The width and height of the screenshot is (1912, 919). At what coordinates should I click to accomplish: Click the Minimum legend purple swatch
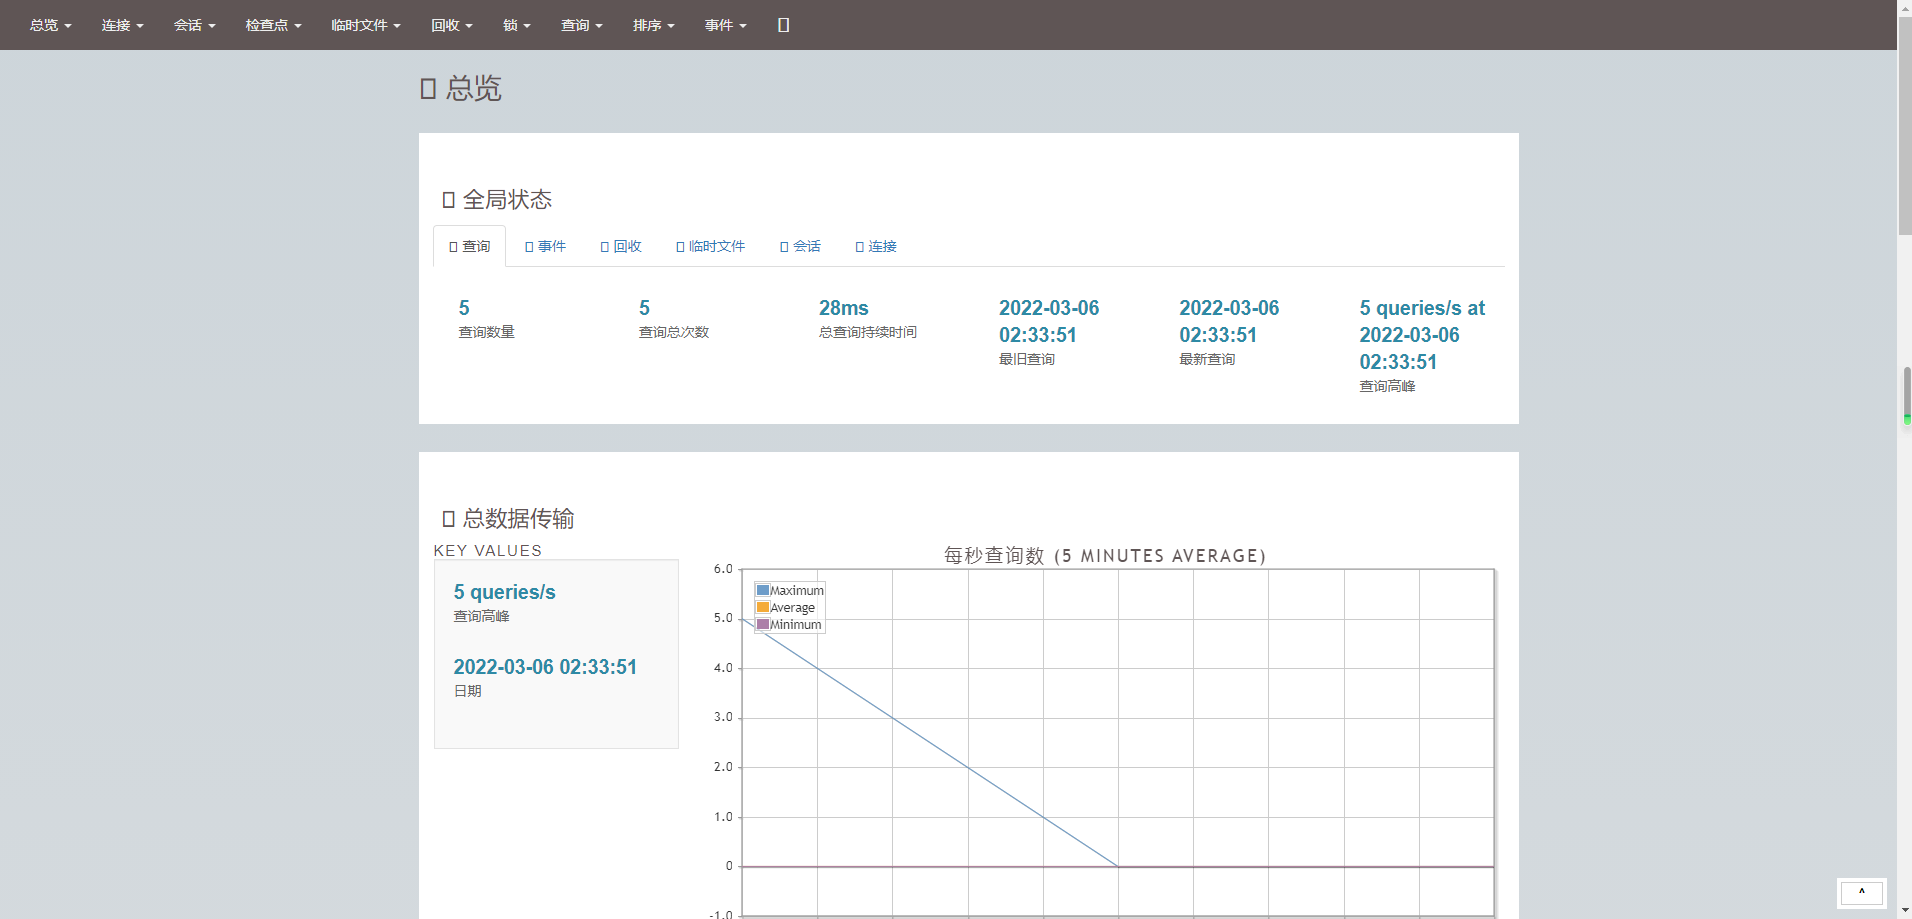(x=763, y=624)
